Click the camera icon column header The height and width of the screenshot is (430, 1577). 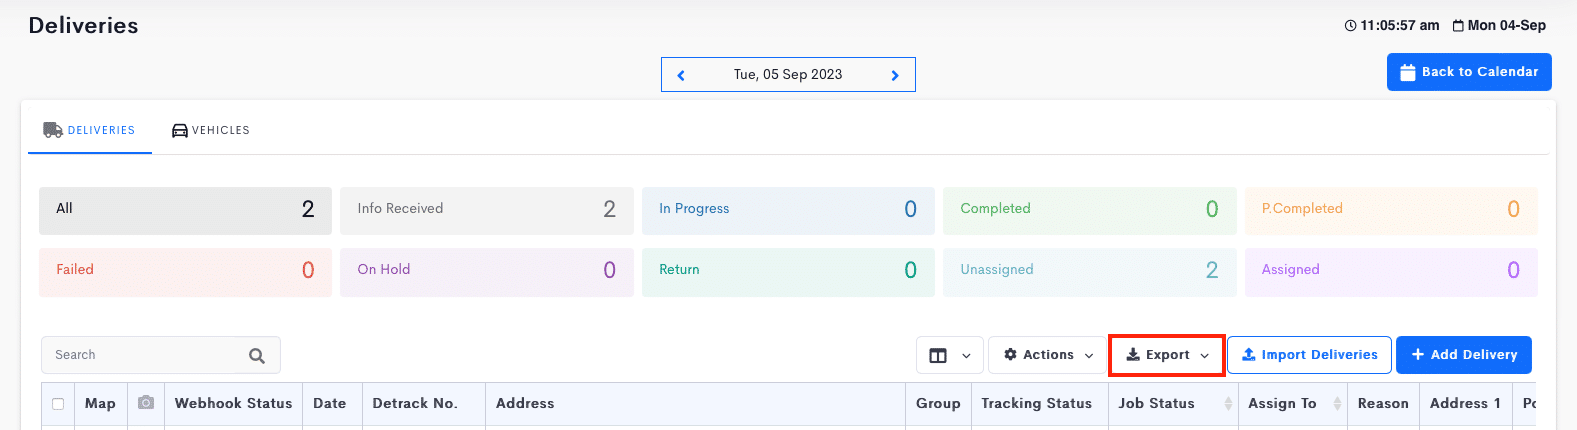point(146,403)
